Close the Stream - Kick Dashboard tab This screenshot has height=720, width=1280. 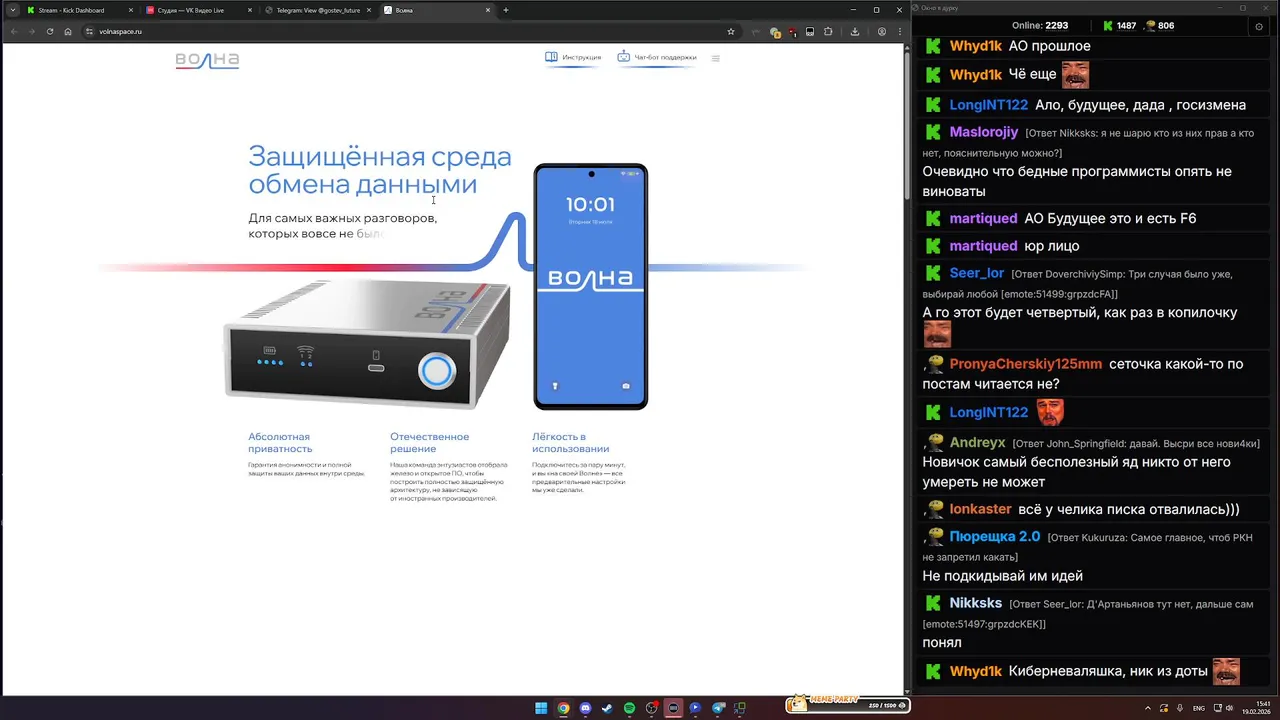130,10
